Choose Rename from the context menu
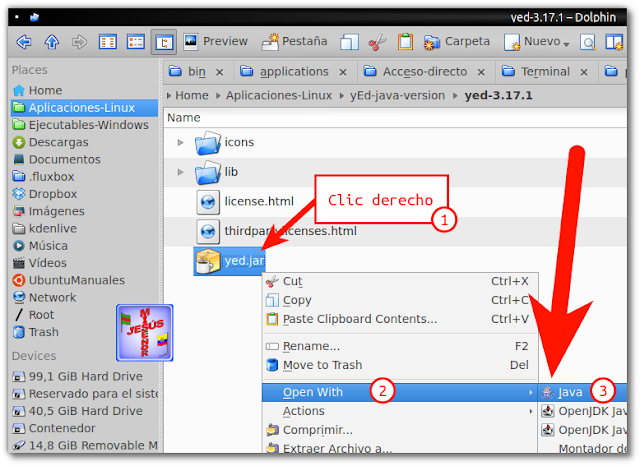 coord(400,346)
